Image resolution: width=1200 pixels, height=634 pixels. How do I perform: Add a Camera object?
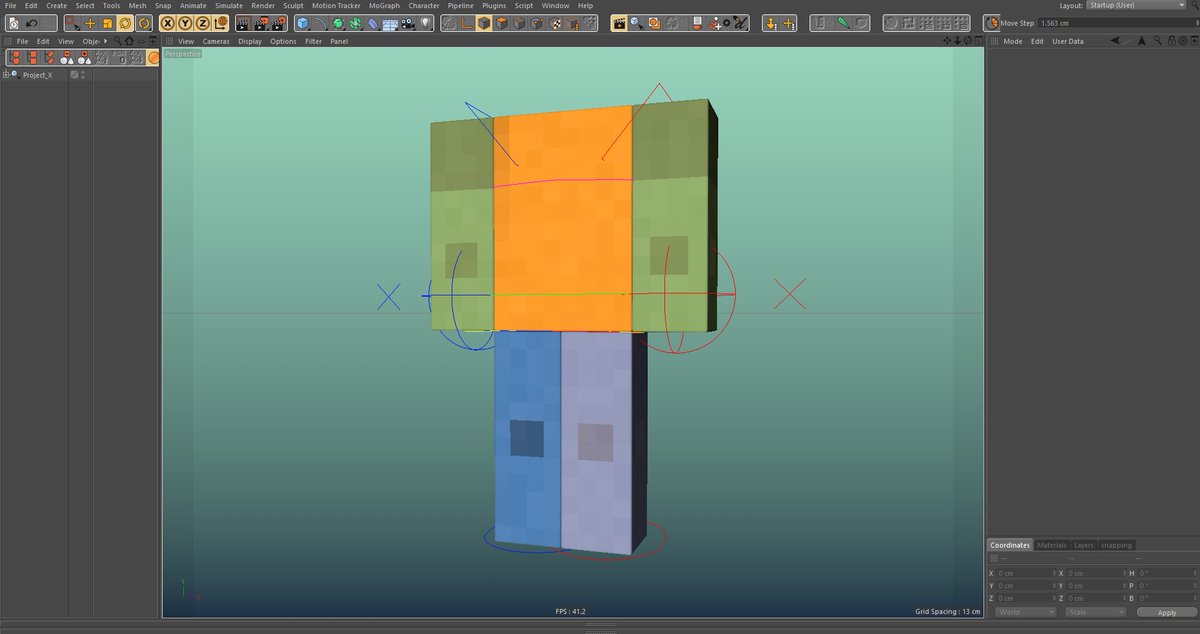click(x=408, y=22)
